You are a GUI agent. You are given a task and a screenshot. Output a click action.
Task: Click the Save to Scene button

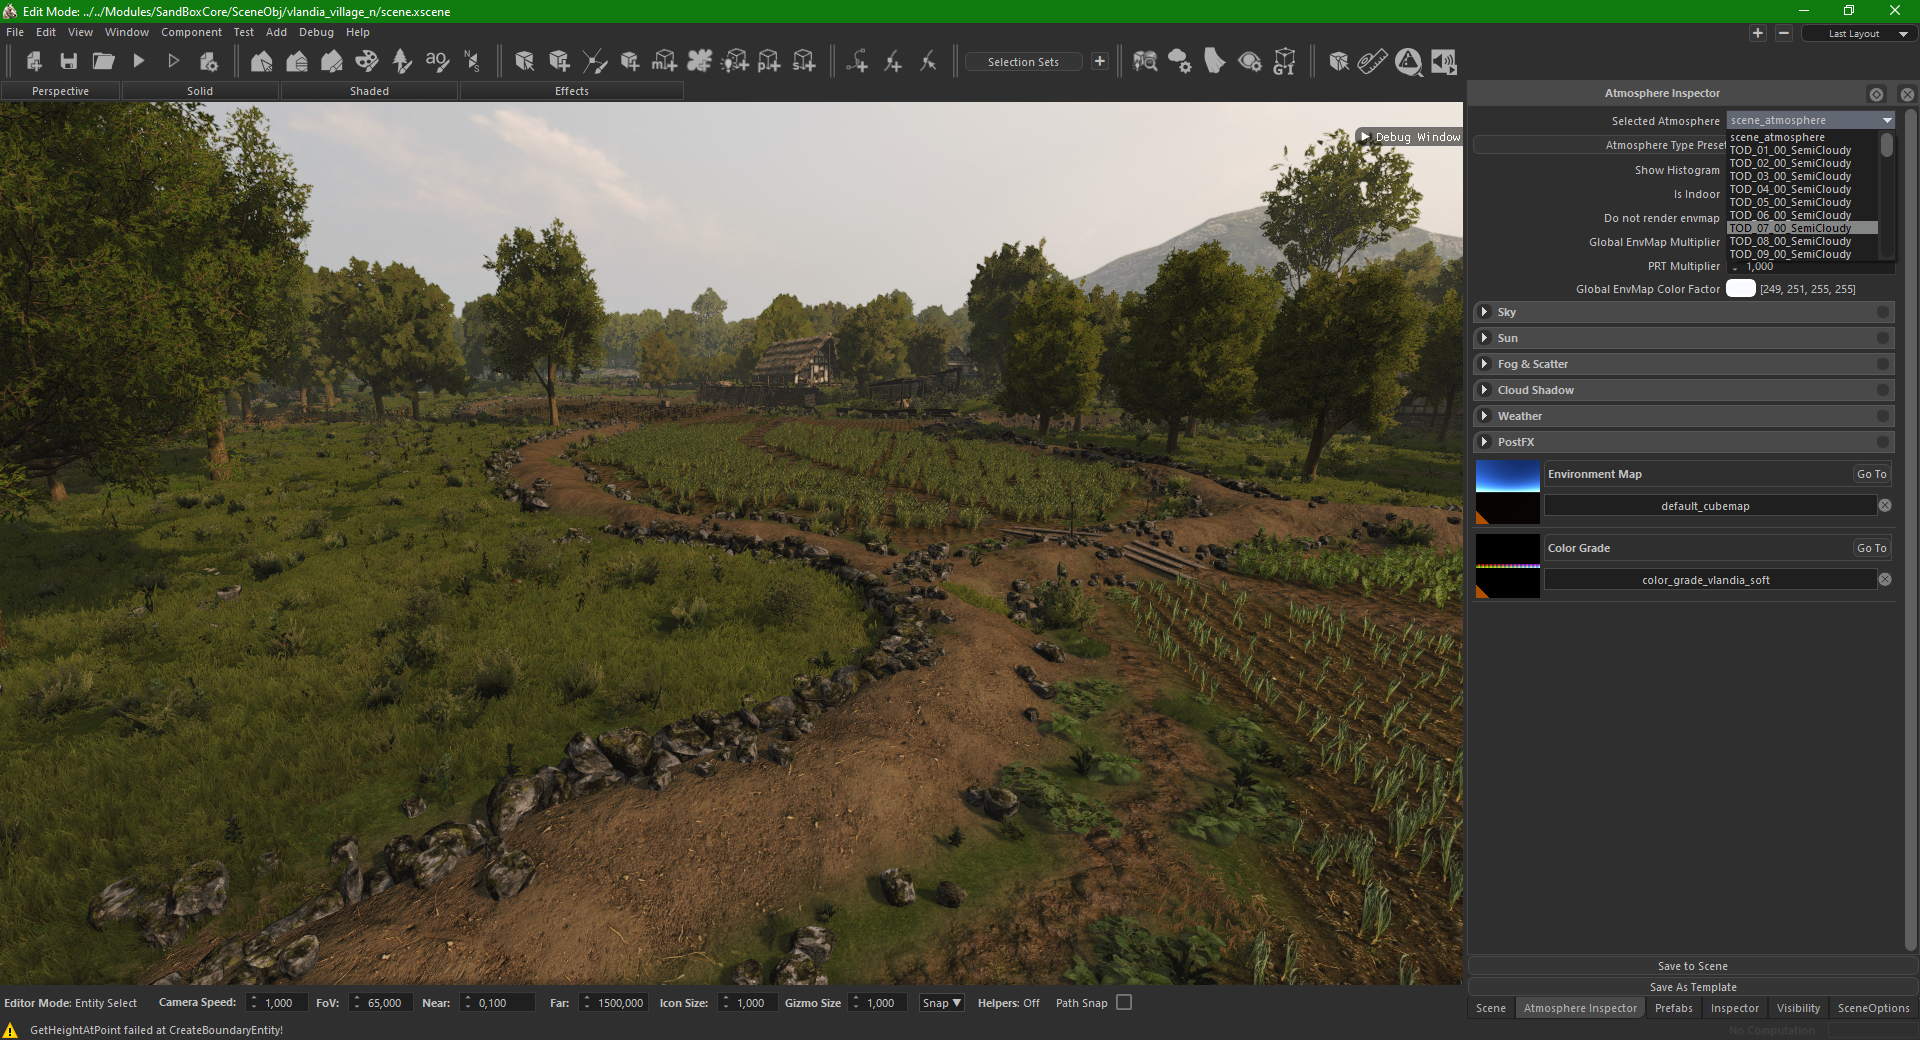(x=1692, y=966)
